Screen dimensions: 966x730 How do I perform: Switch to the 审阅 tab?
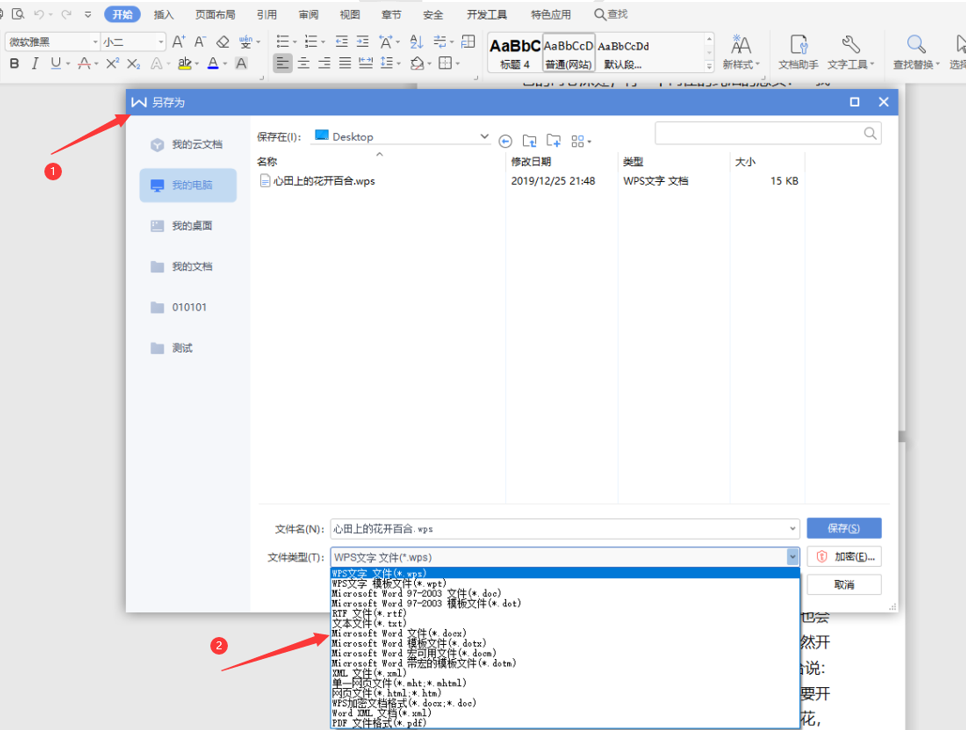point(308,14)
